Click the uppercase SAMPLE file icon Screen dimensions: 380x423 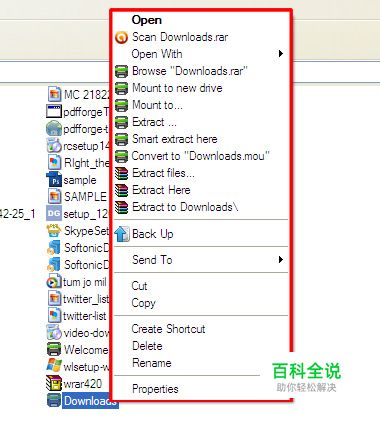pos(54,197)
